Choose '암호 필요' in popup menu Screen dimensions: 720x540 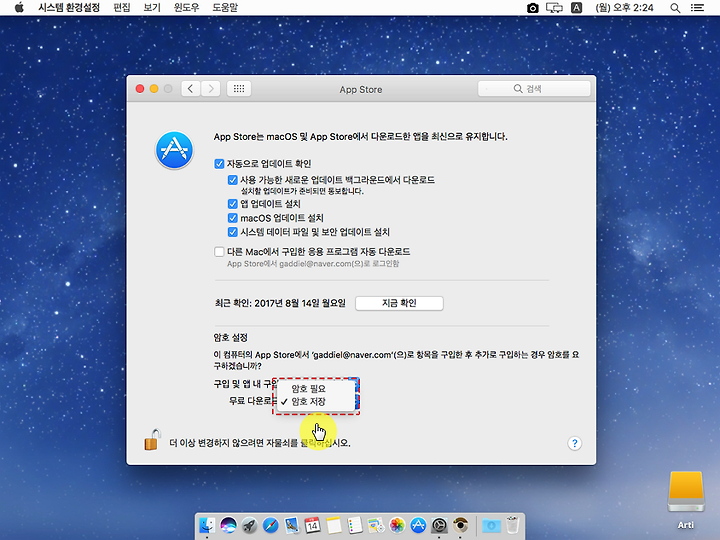[316, 388]
